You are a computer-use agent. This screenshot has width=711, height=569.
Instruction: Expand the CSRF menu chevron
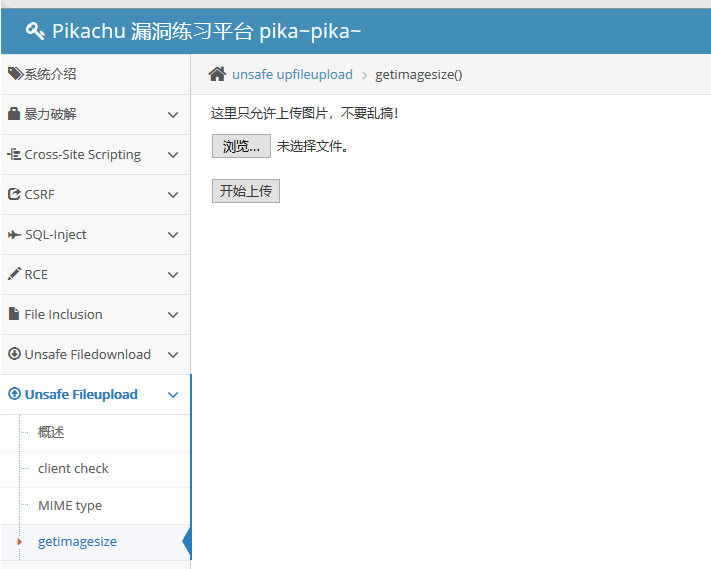coord(173,195)
